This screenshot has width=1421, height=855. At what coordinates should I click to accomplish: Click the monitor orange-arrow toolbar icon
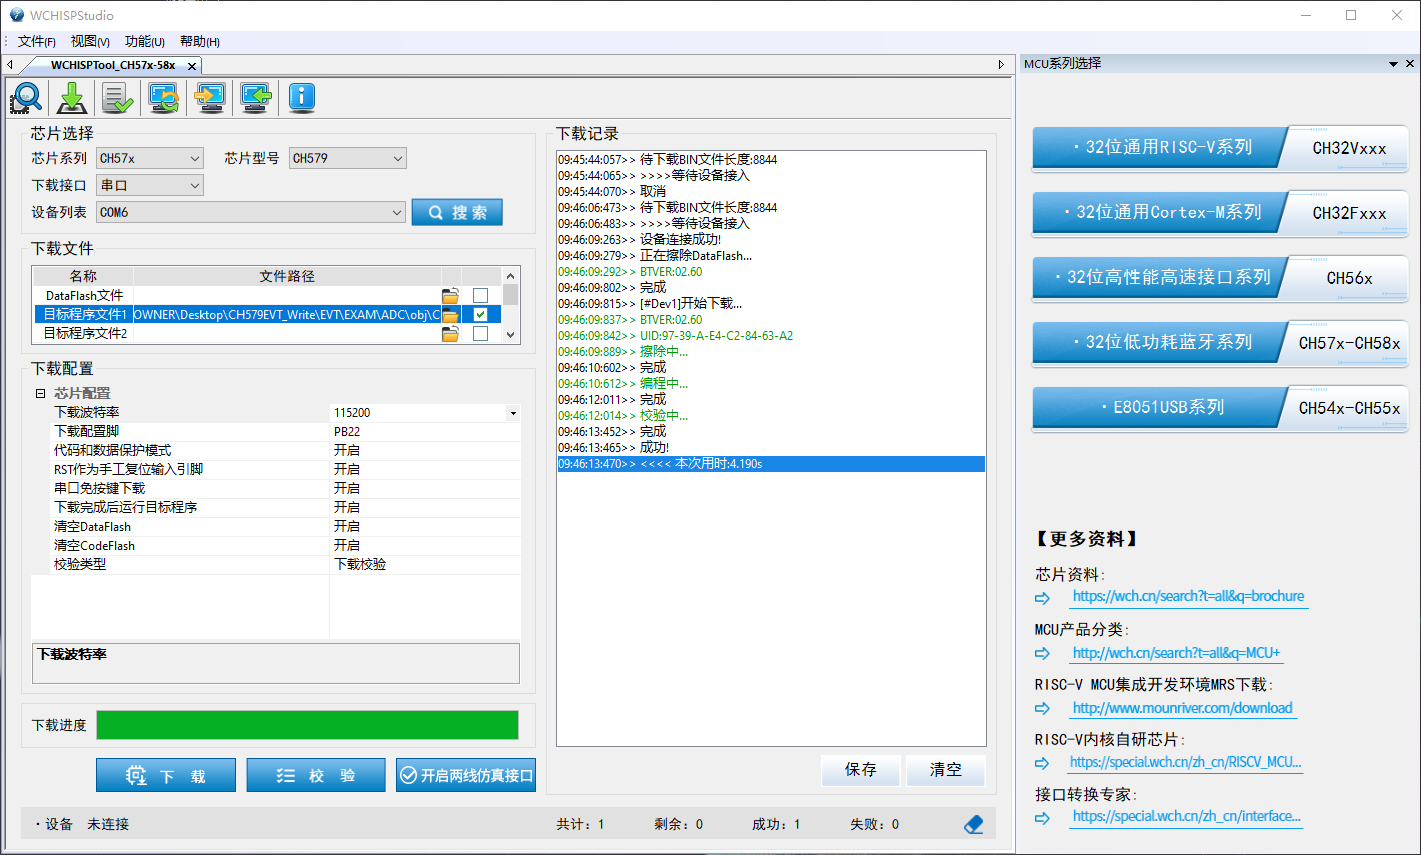click(x=210, y=97)
